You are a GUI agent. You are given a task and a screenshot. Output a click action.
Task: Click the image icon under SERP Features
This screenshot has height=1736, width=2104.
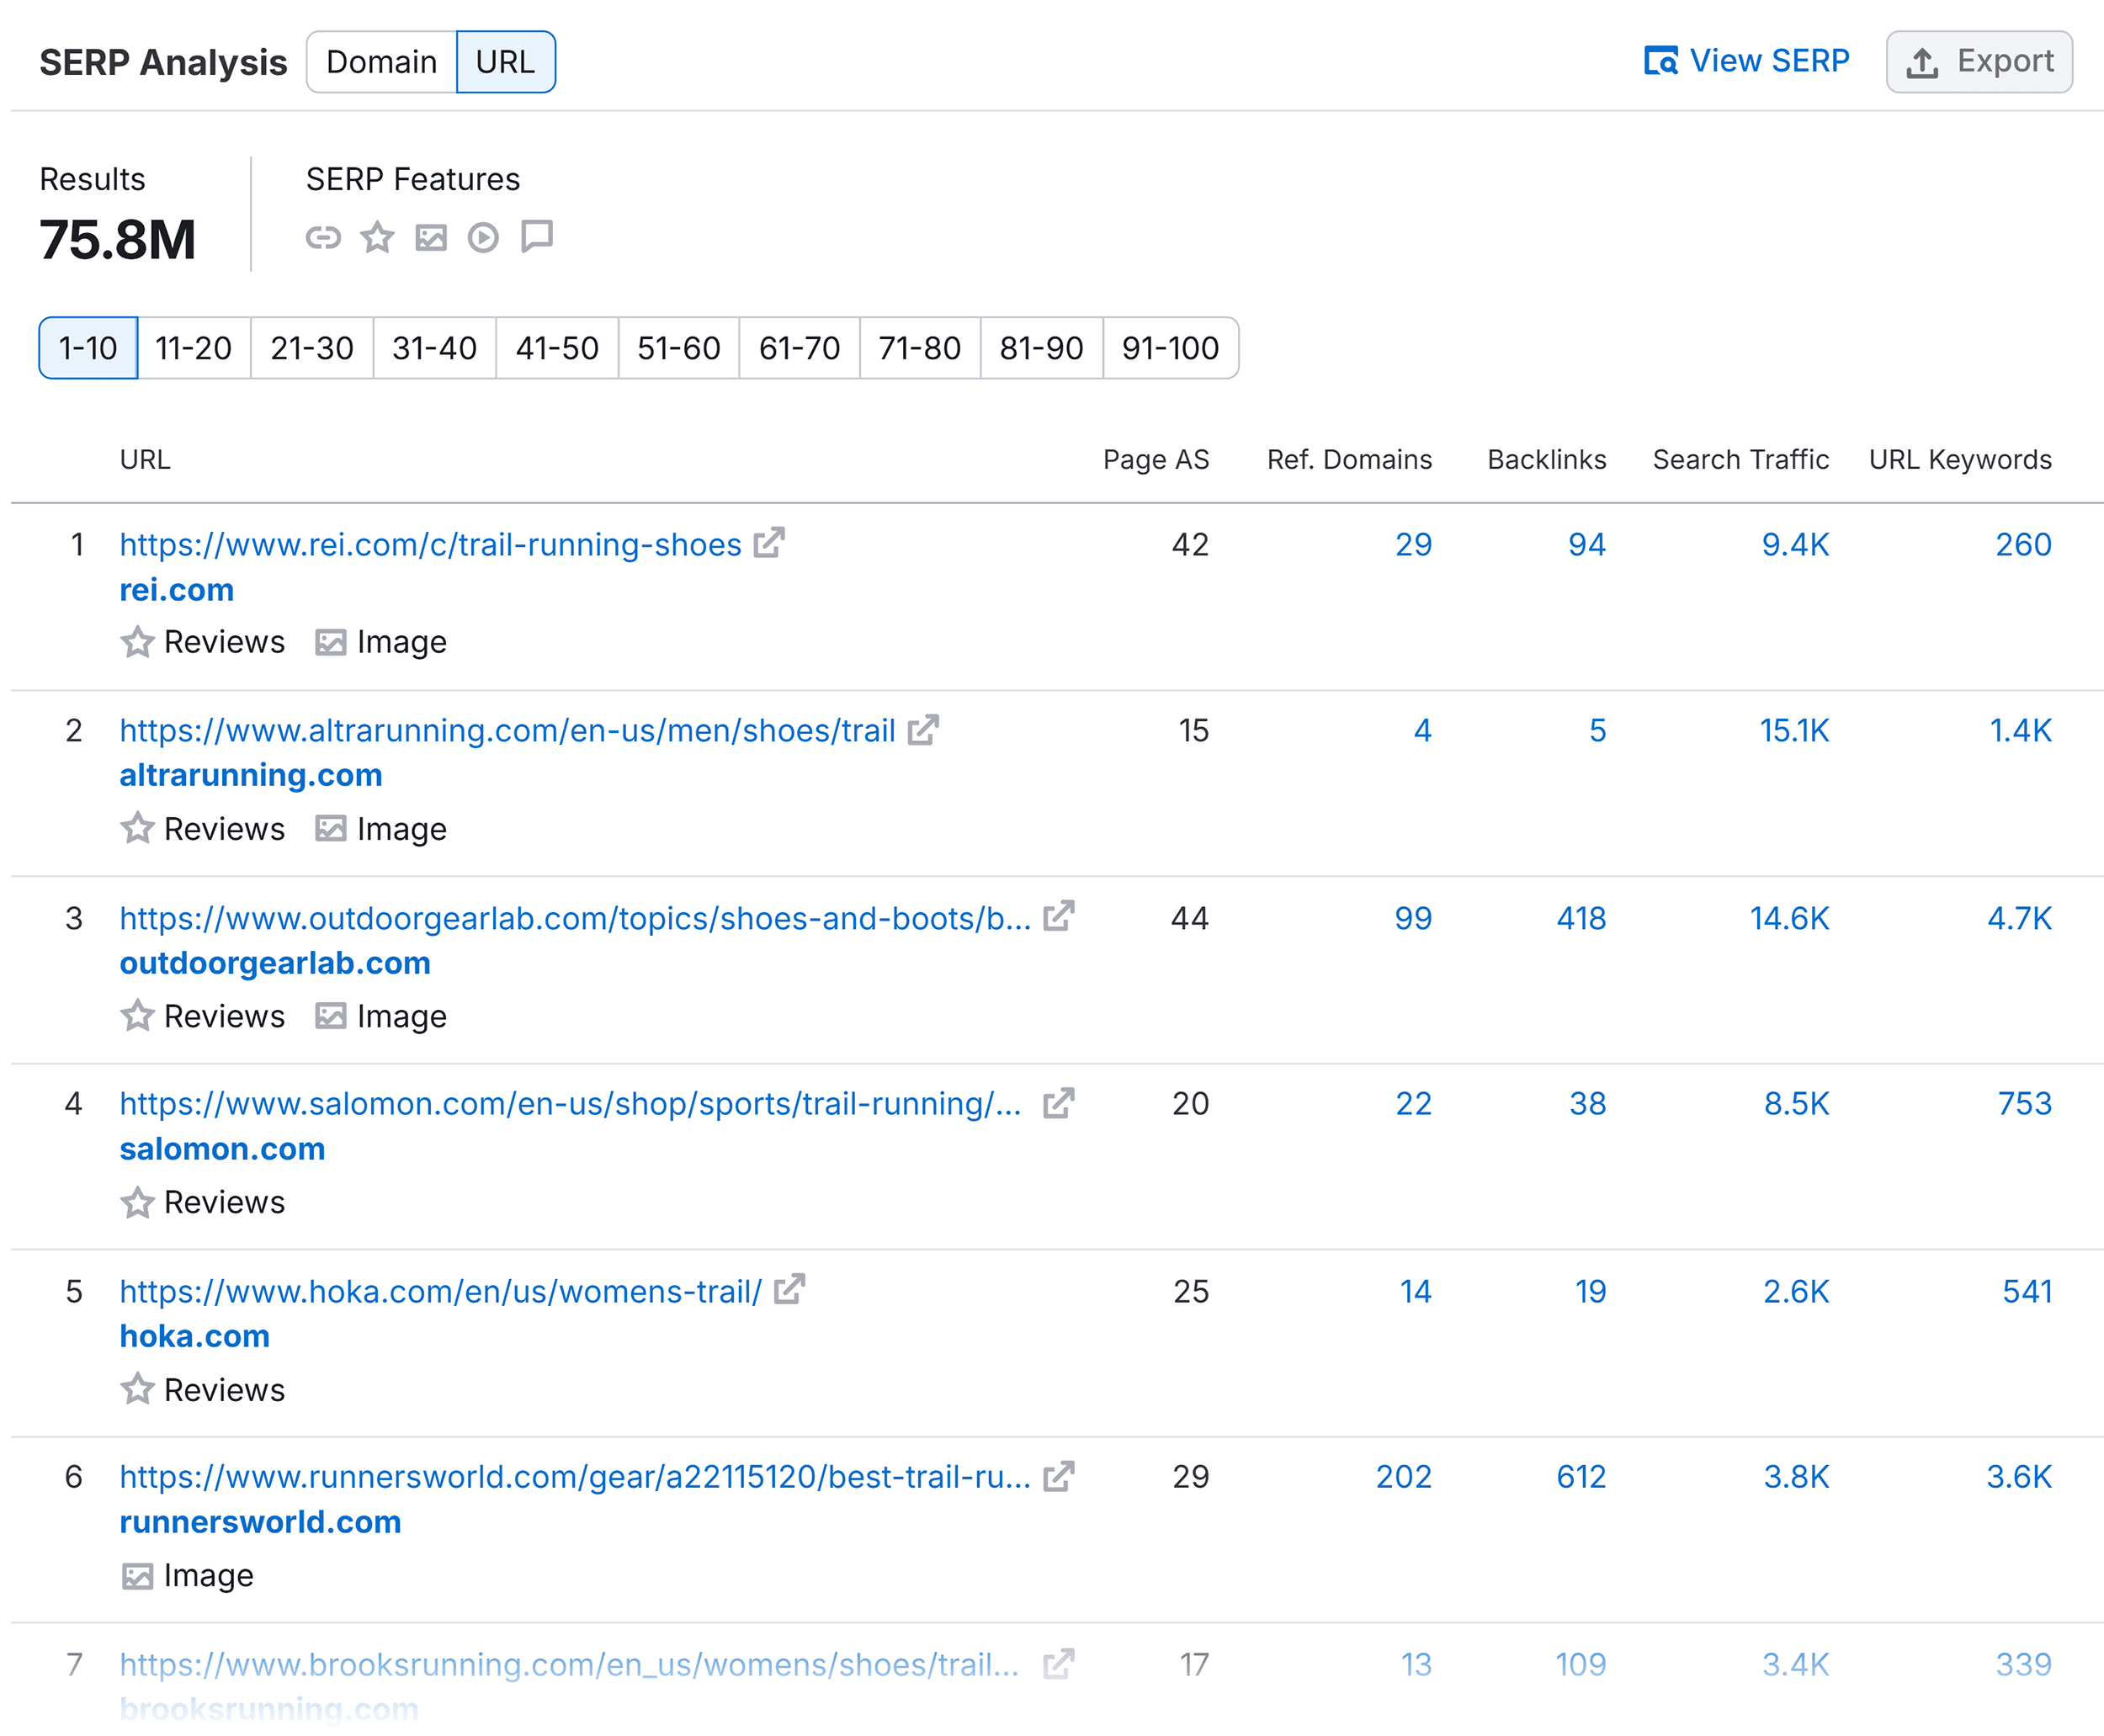pyautogui.click(x=431, y=238)
